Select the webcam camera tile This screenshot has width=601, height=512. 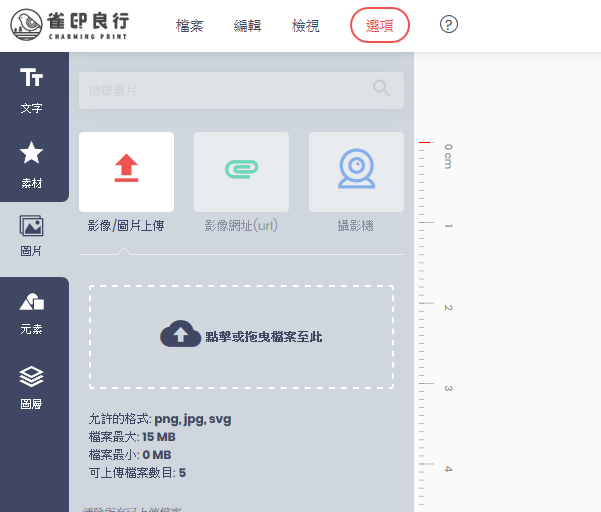click(356, 172)
